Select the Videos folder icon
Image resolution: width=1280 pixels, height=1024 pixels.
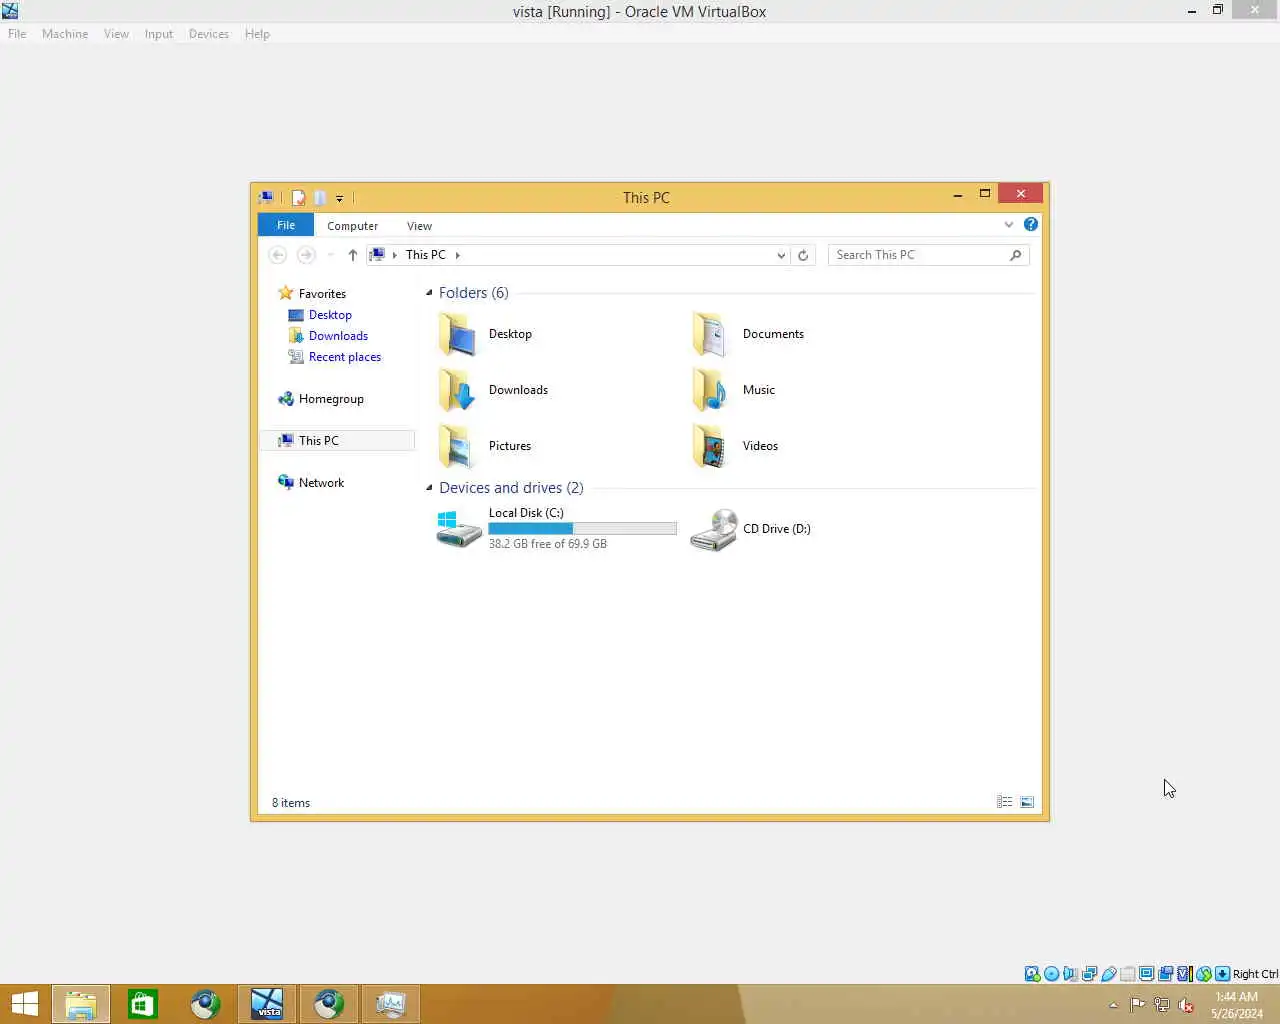click(711, 446)
